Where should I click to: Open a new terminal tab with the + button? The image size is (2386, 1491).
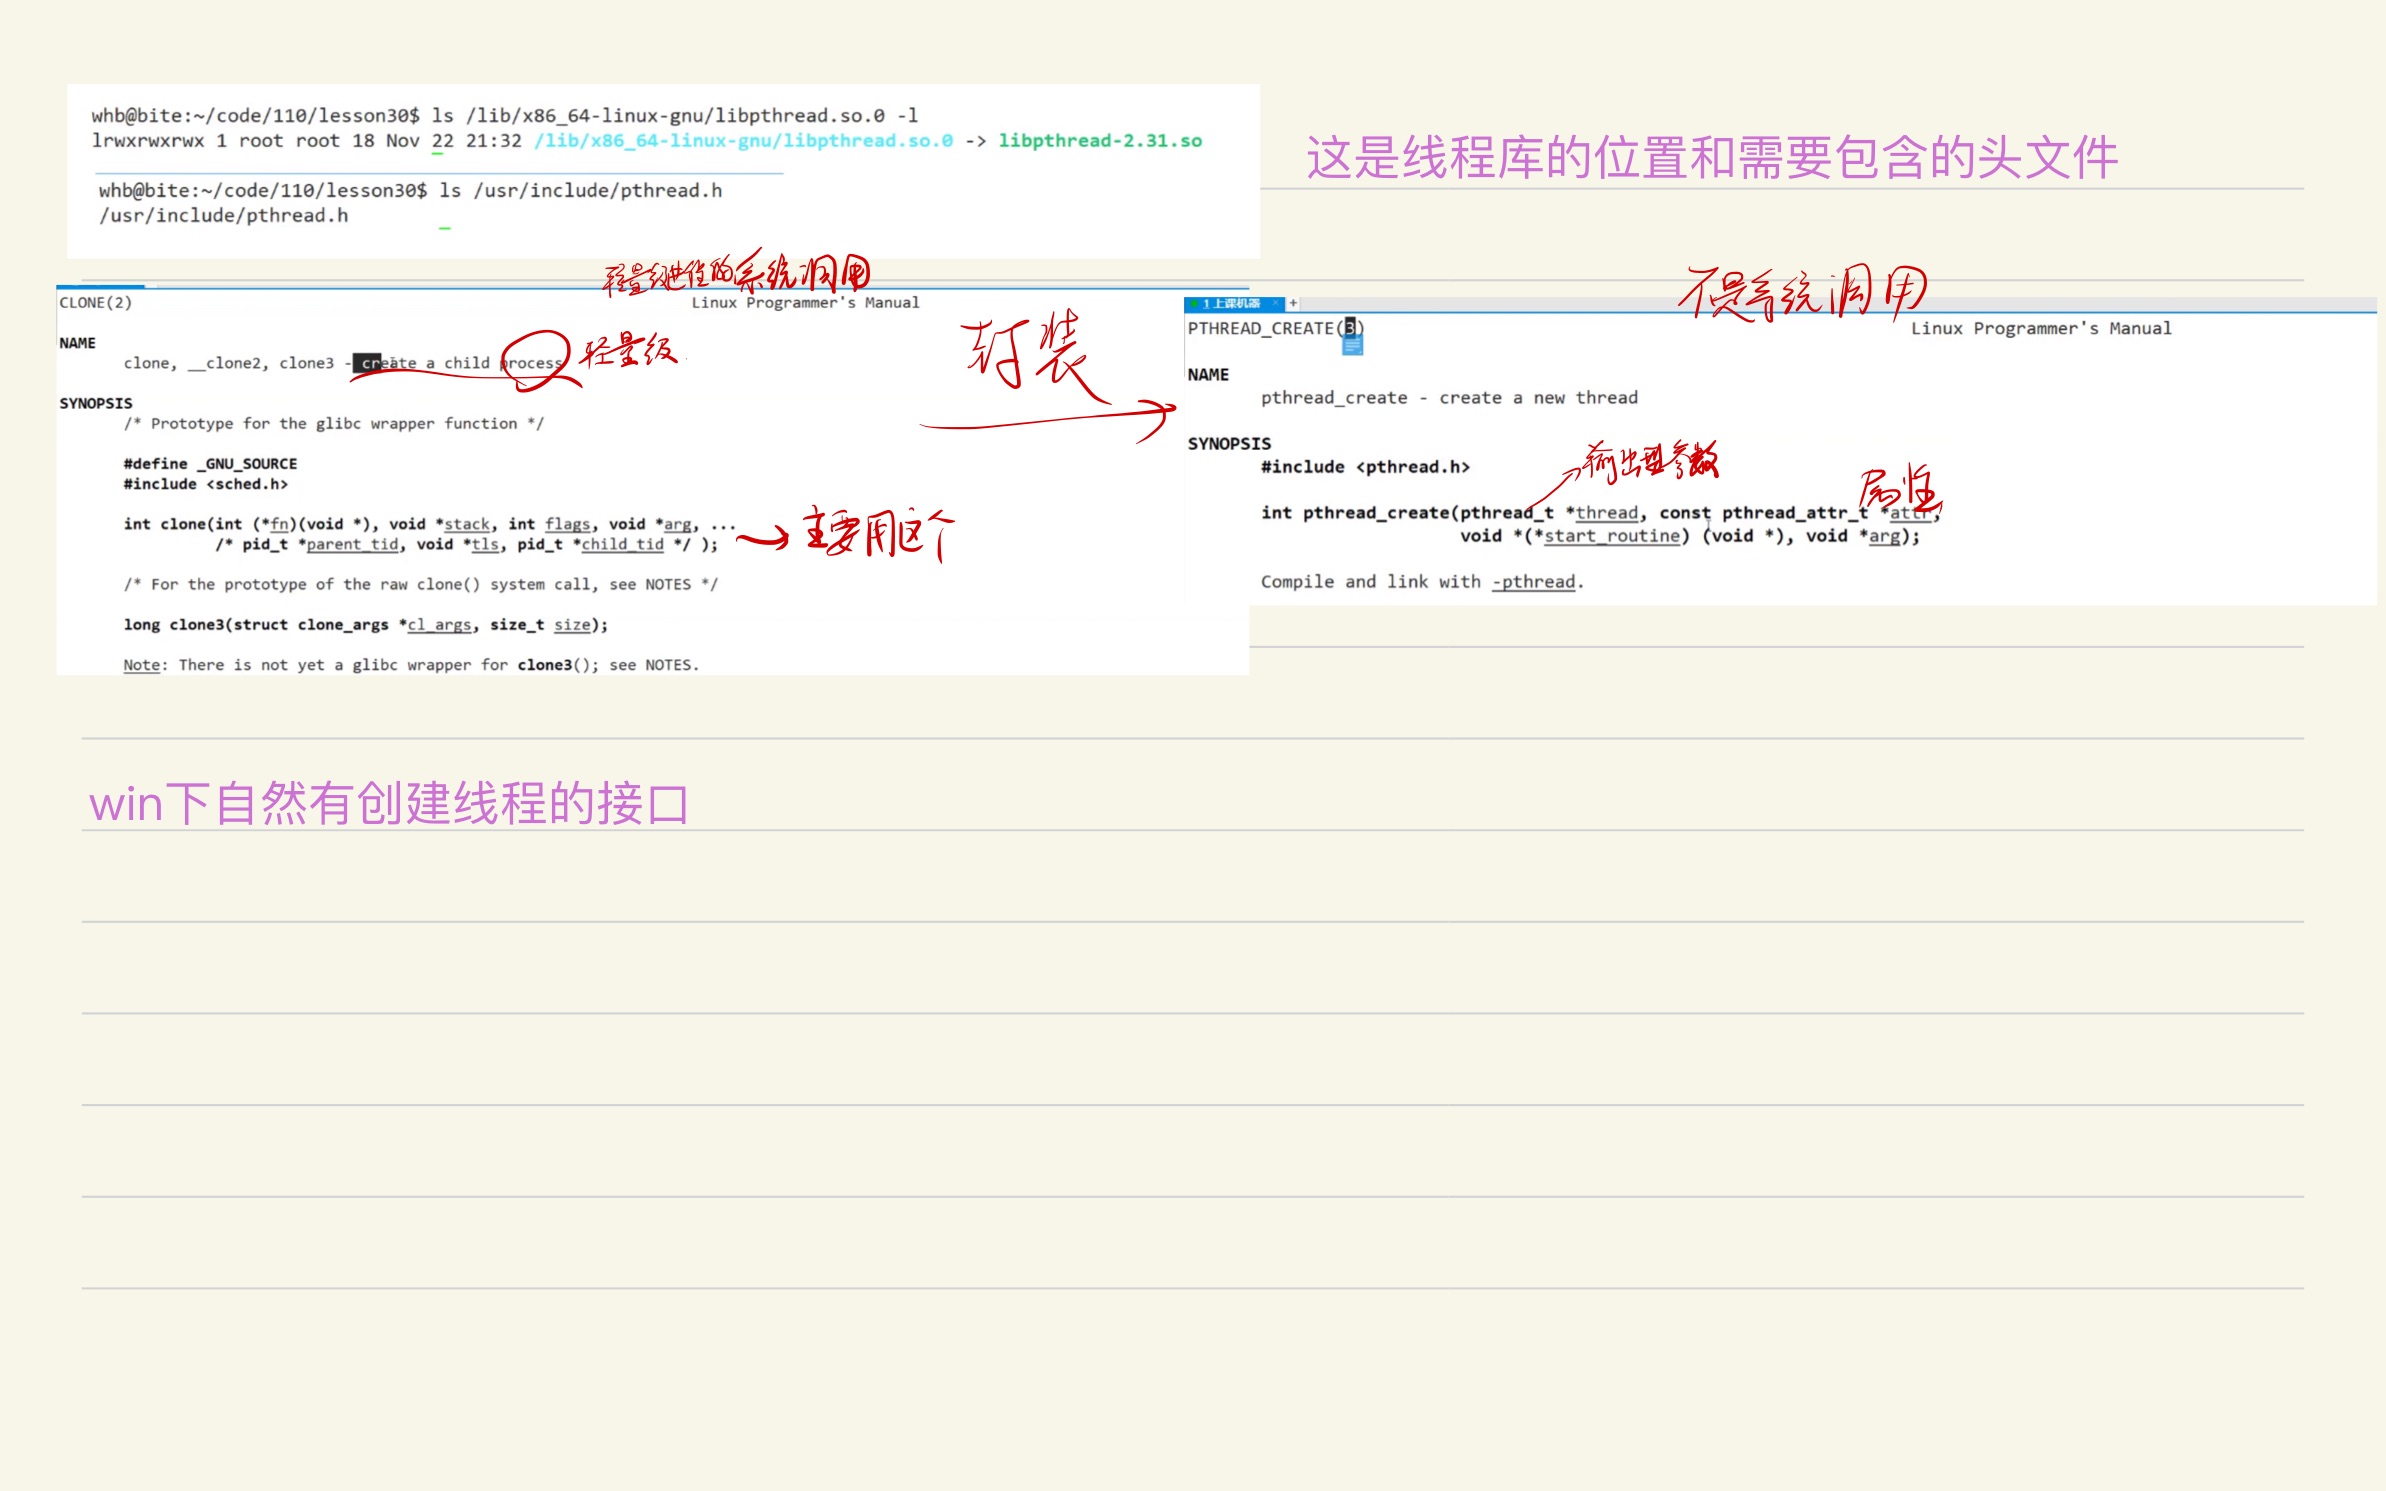click(x=1293, y=302)
